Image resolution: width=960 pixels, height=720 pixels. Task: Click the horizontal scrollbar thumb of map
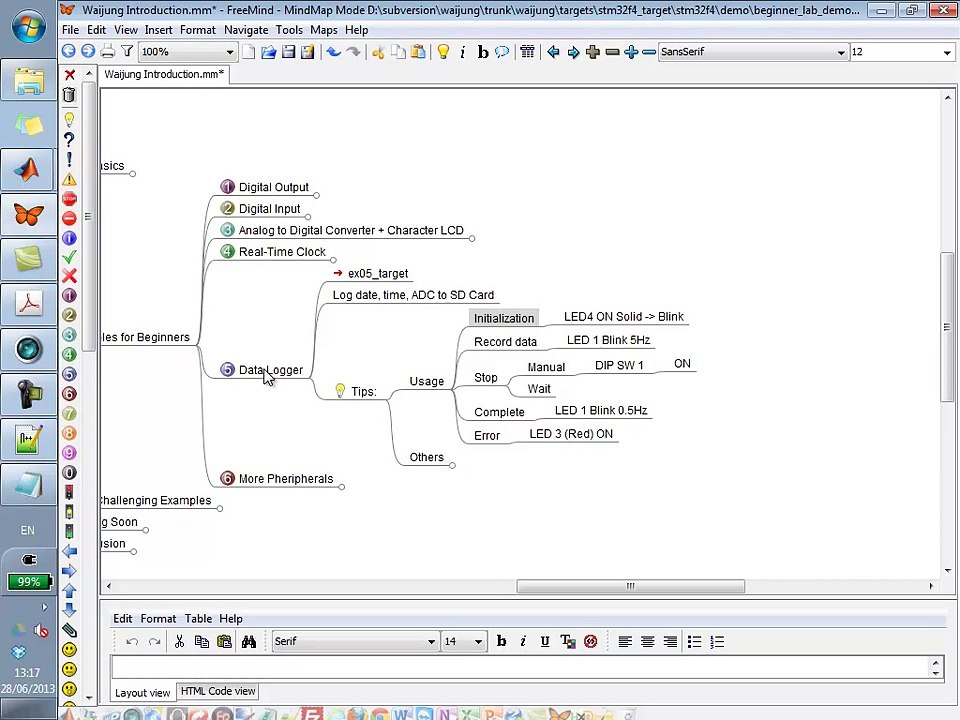(631, 586)
